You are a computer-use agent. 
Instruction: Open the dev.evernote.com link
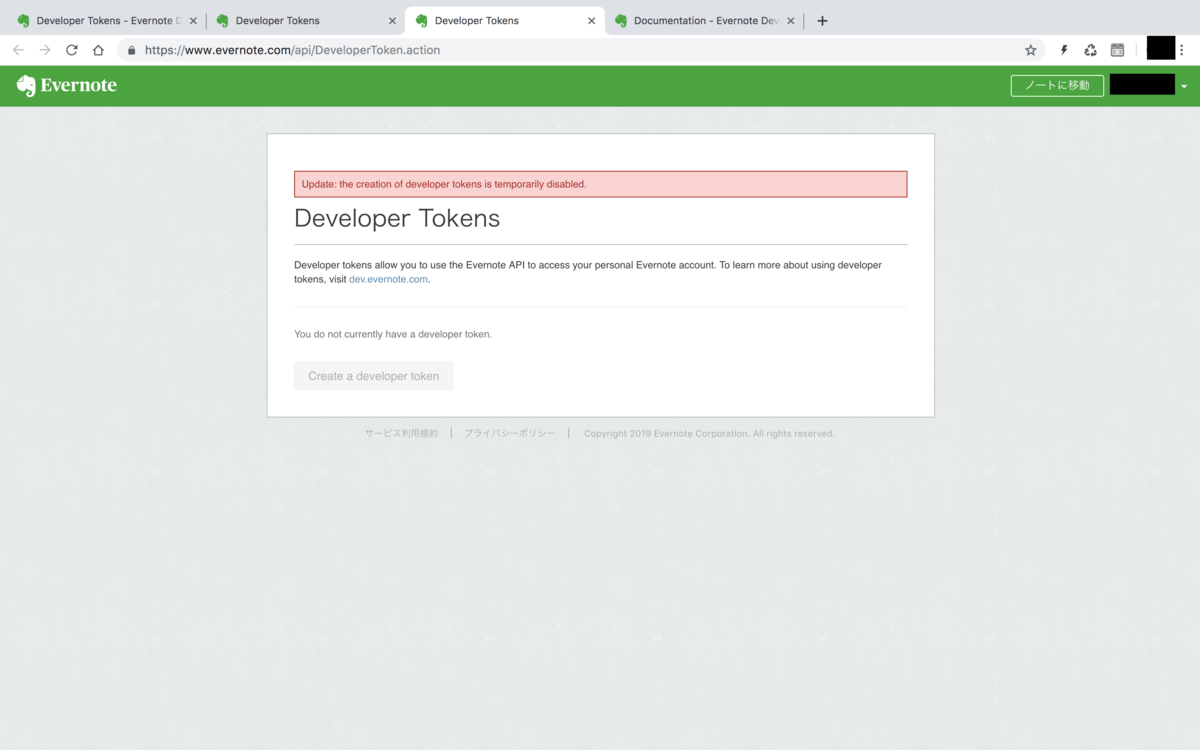pyautogui.click(x=388, y=280)
